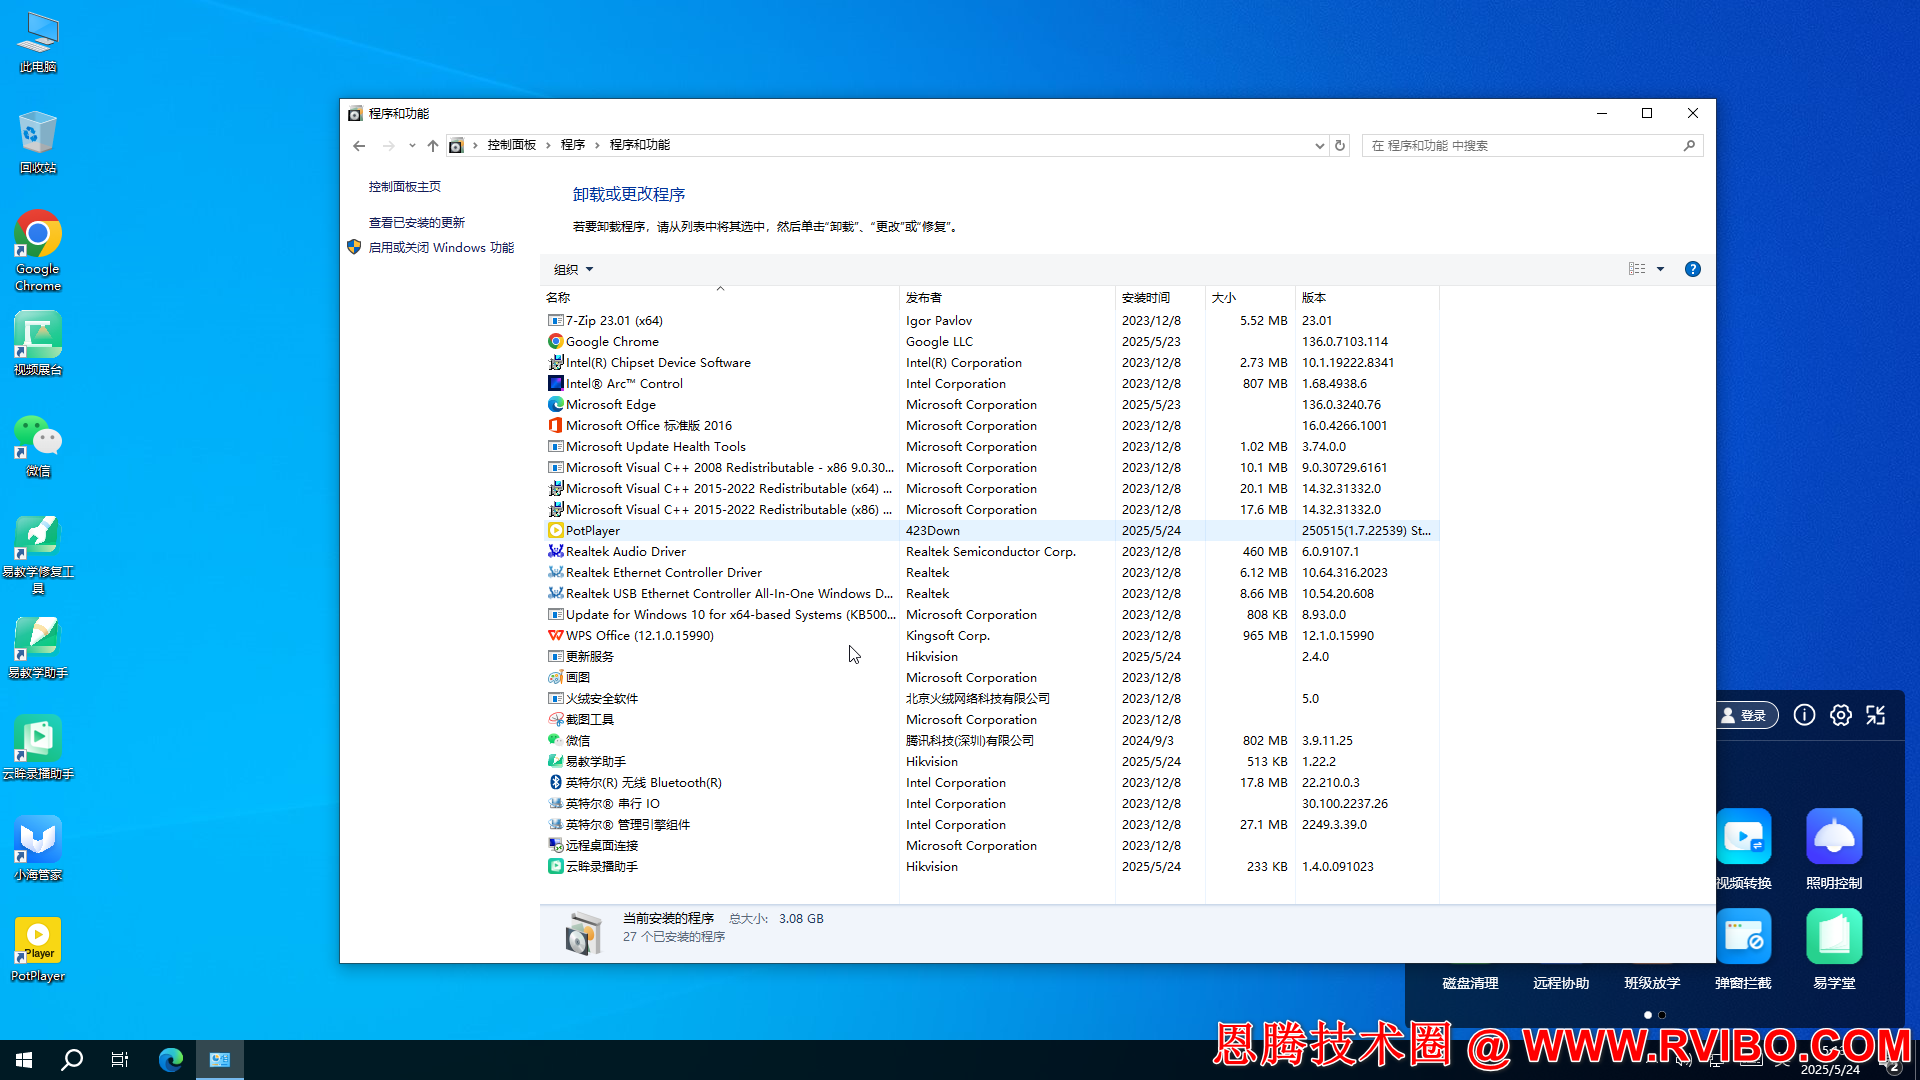This screenshot has width=1920, height=1080.
Task: Expand the 组织 dropdown menu
Action: [574, 269]
